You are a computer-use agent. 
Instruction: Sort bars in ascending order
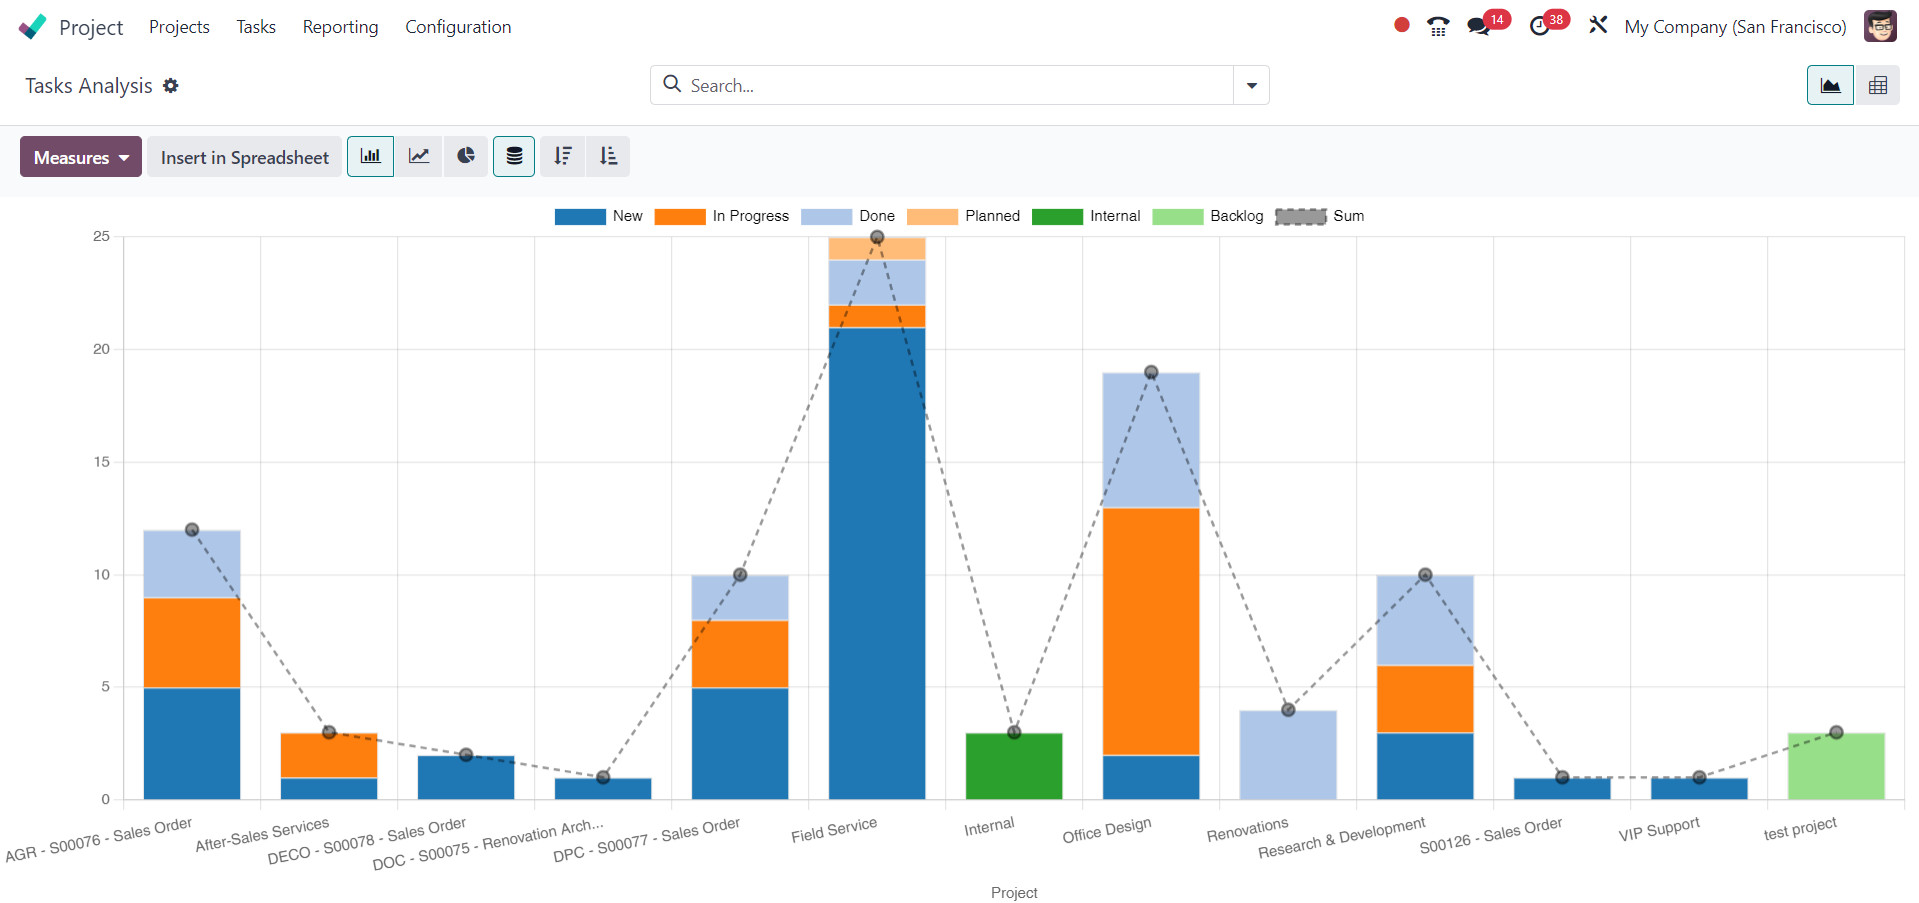coord(608,156)
